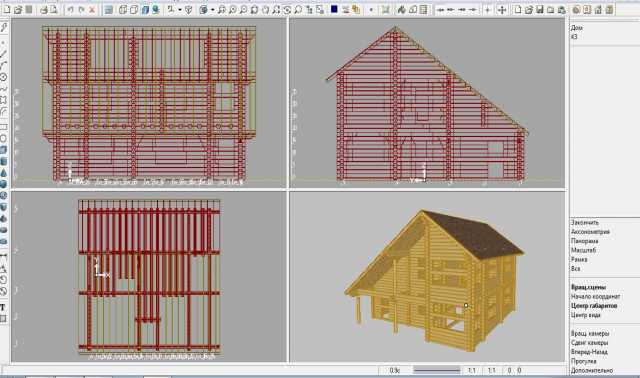Click the progress bar in the status bar
Image resolution: width=640 pixels, height=378 pixels.
pos(436,370)
